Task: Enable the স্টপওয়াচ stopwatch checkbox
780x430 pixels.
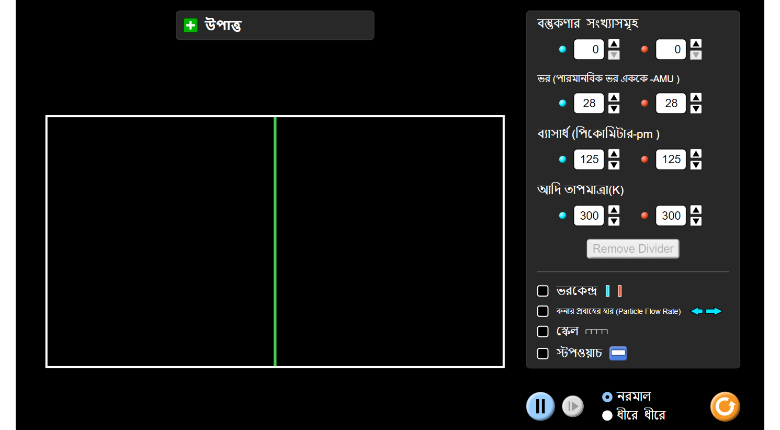Action: (543, 353)
